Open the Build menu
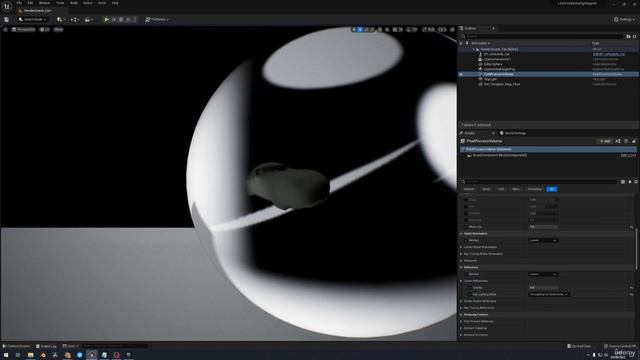Screen dimensions: 640x360 coord(74,3)
